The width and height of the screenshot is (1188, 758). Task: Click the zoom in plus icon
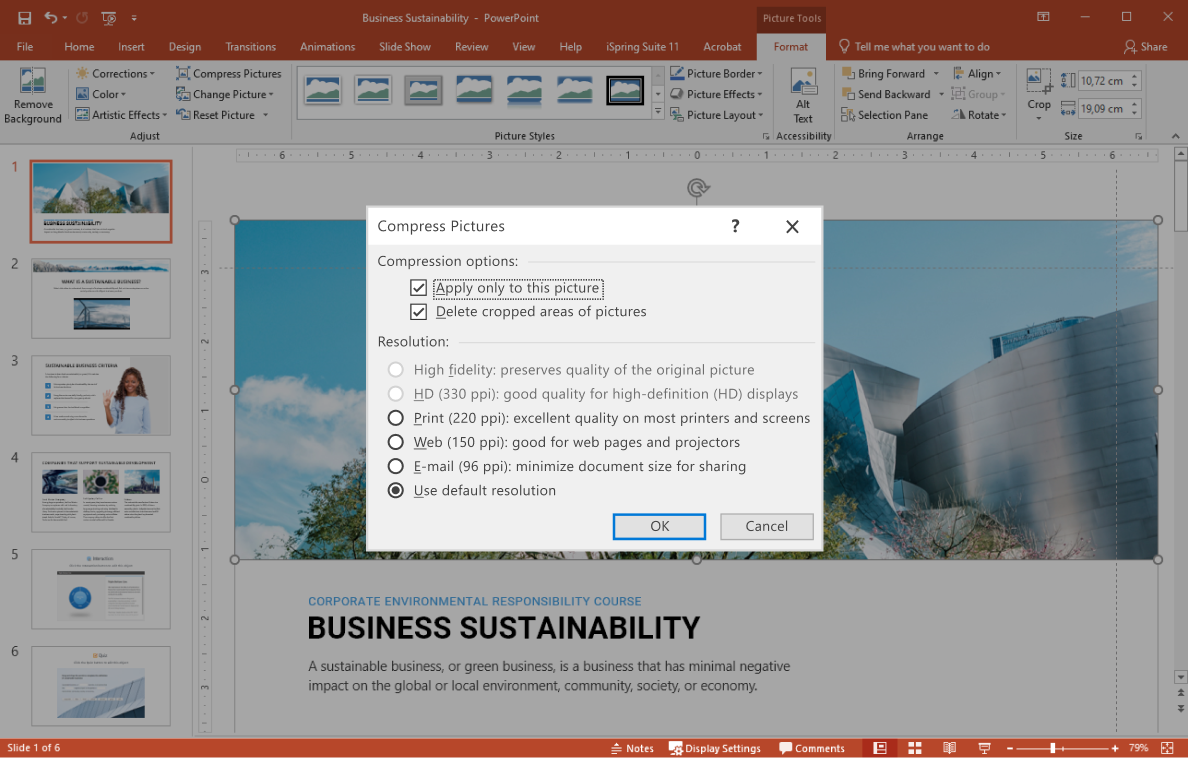[1115, 748]
